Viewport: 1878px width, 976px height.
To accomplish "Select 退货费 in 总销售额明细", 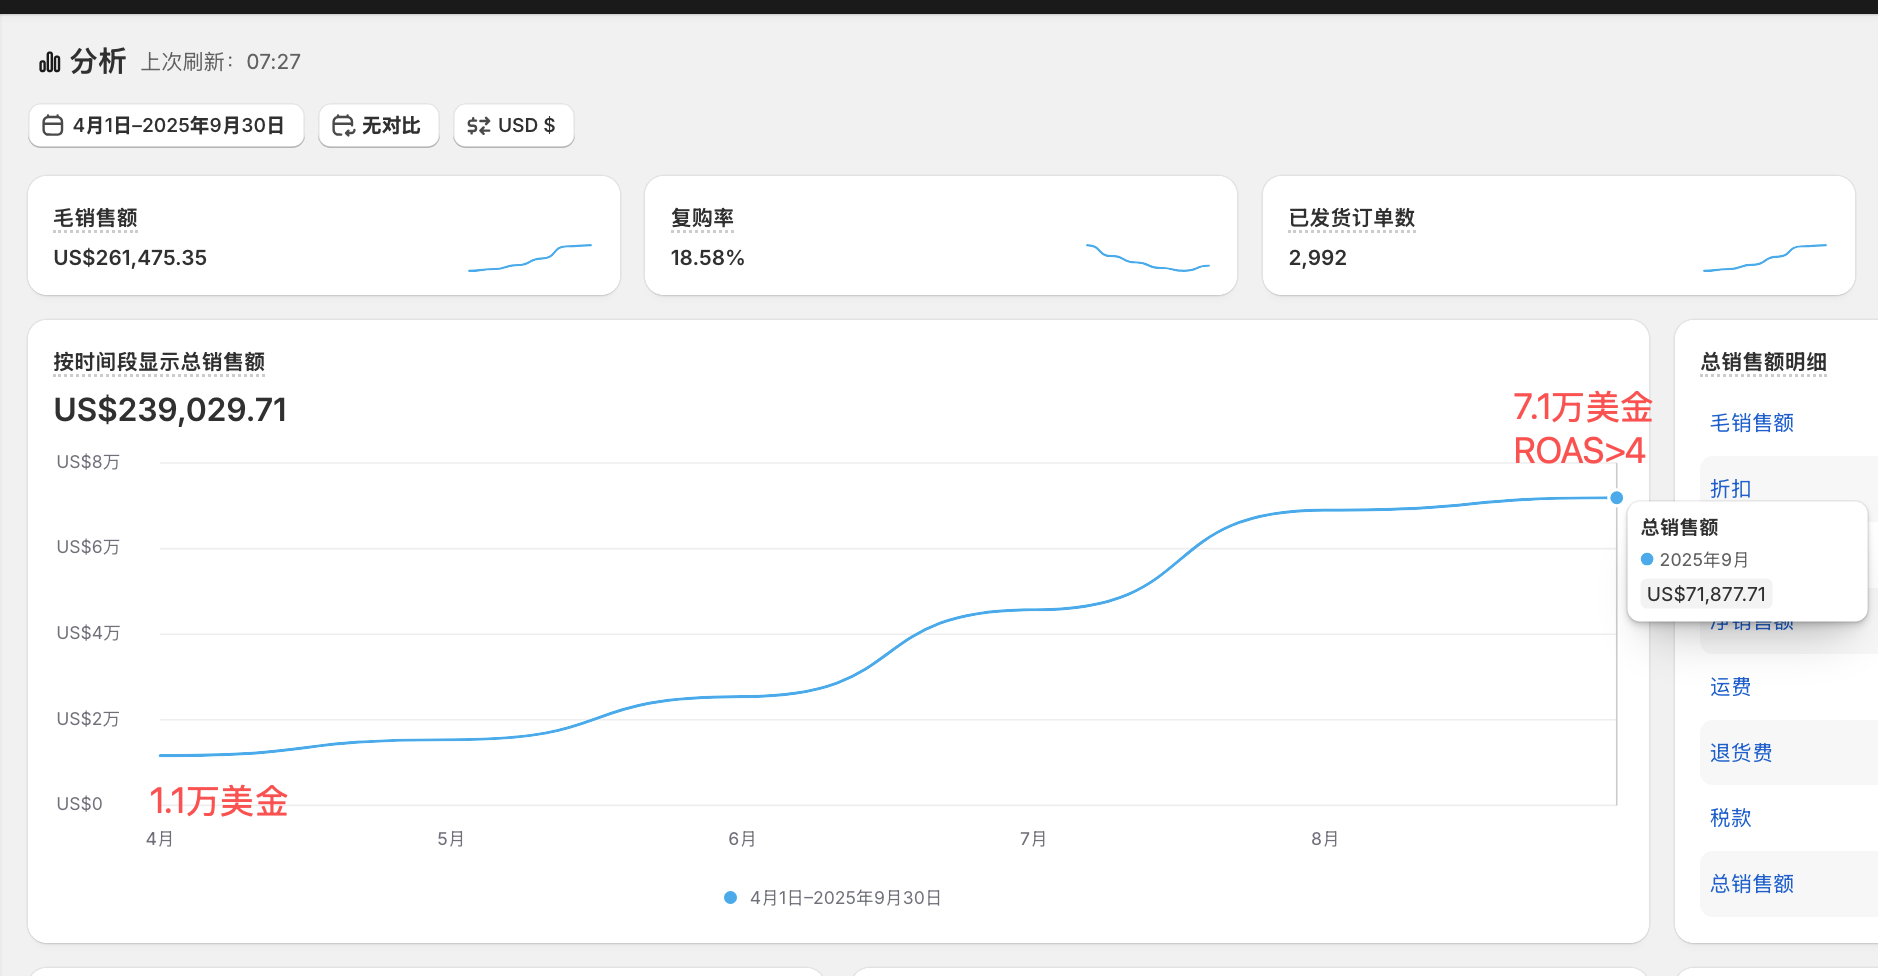I will (1741, 752).
